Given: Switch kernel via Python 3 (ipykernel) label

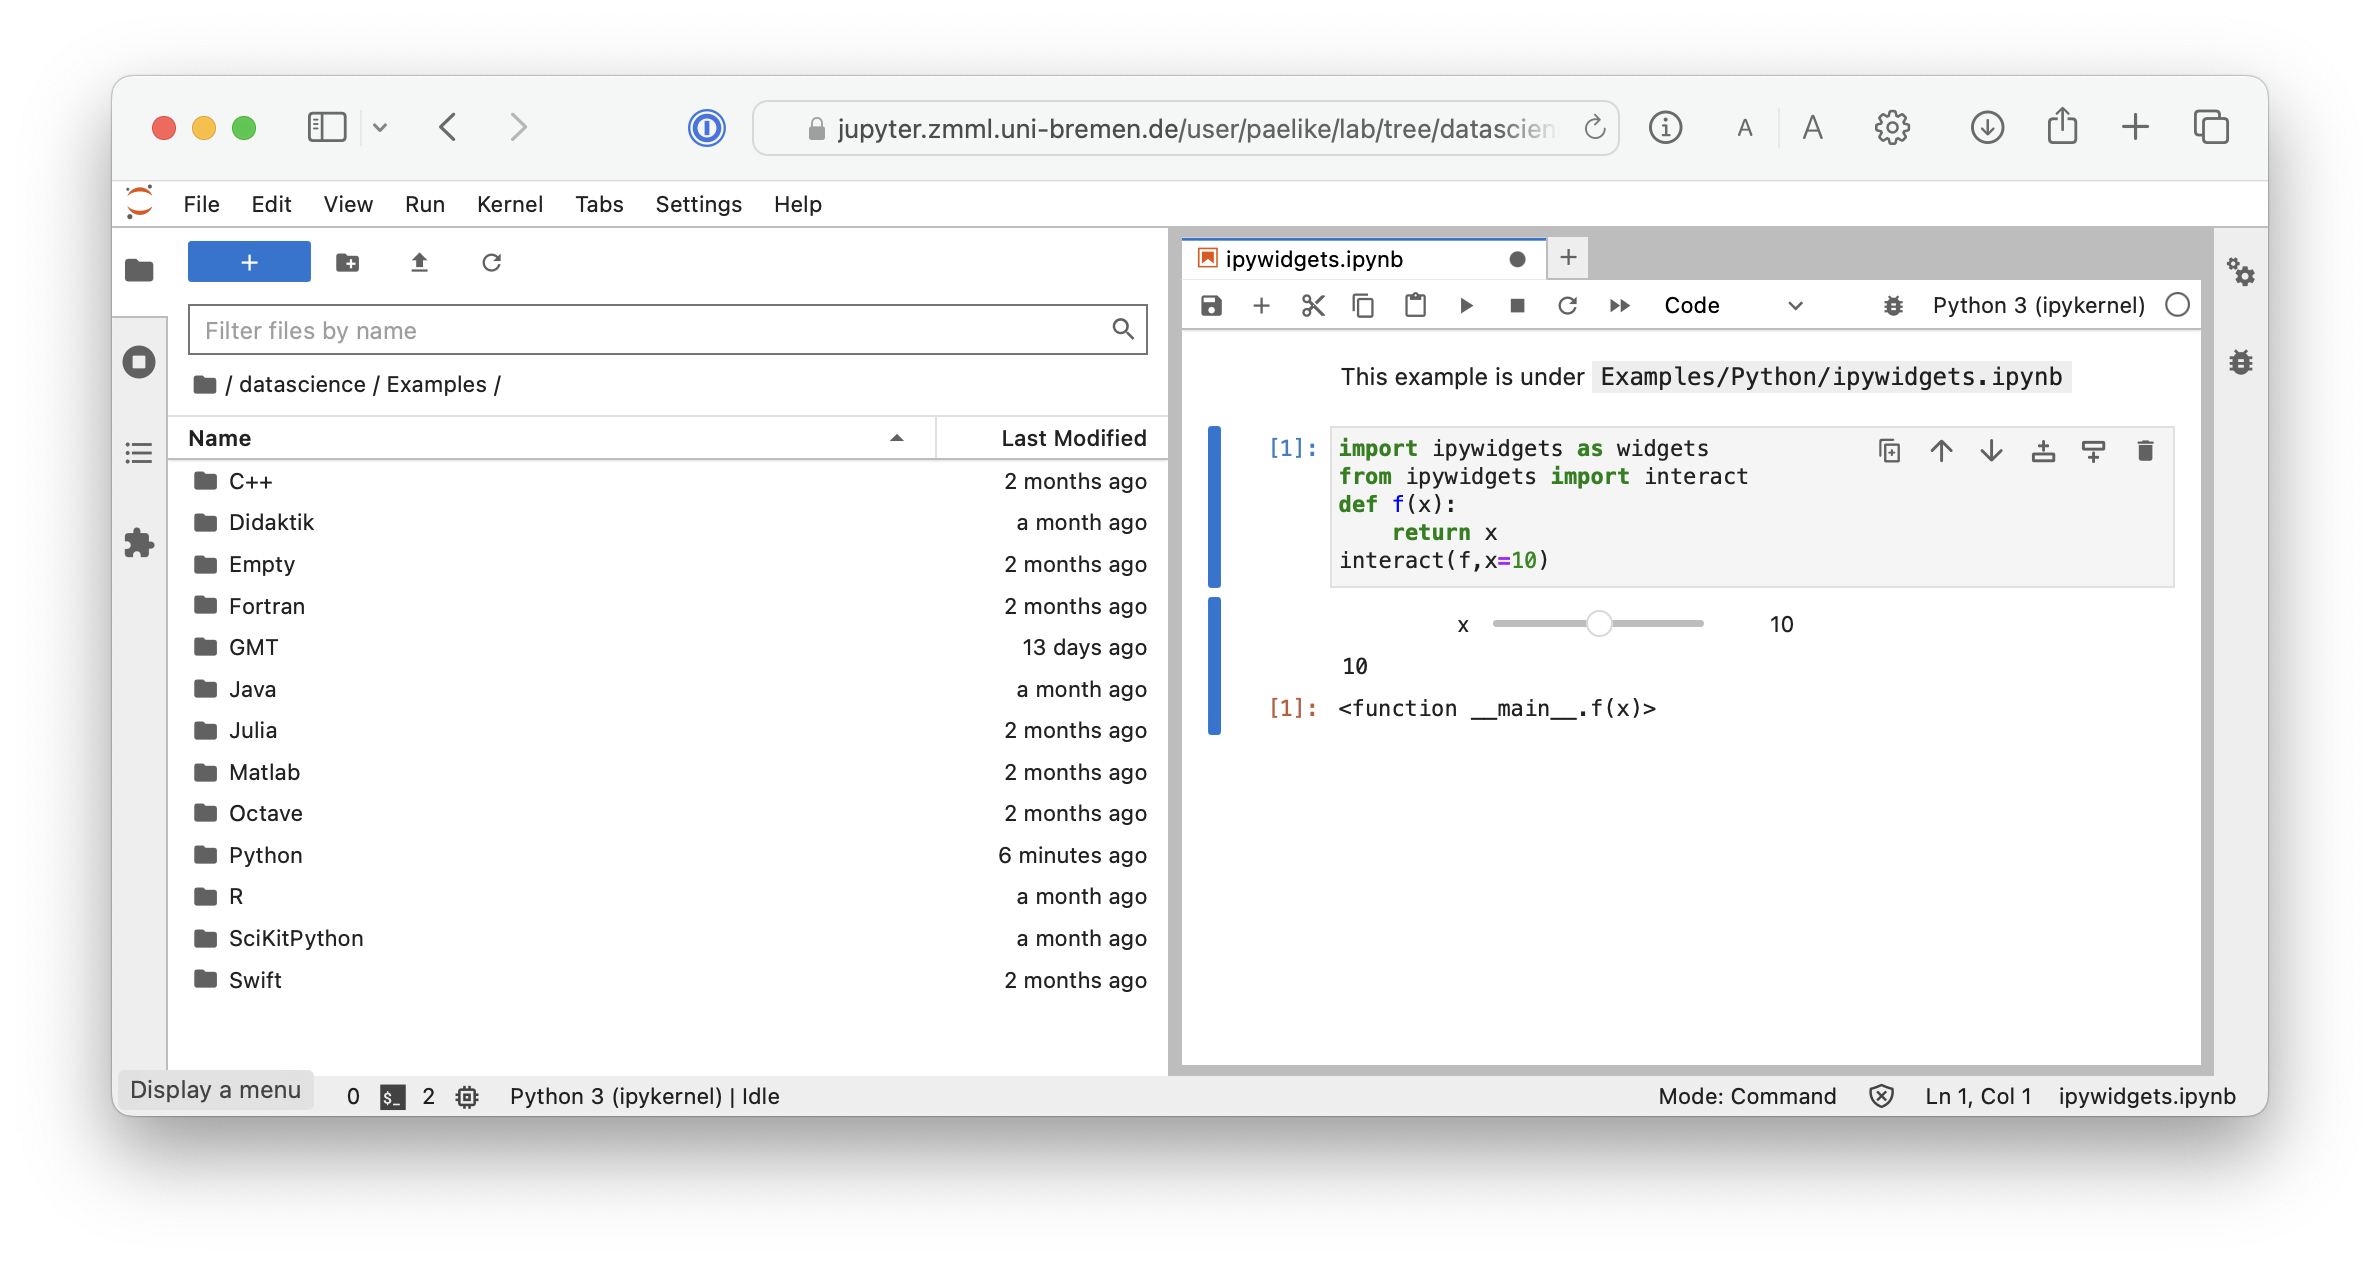Looking at the screenshot, I should [x=2038, y=305].
